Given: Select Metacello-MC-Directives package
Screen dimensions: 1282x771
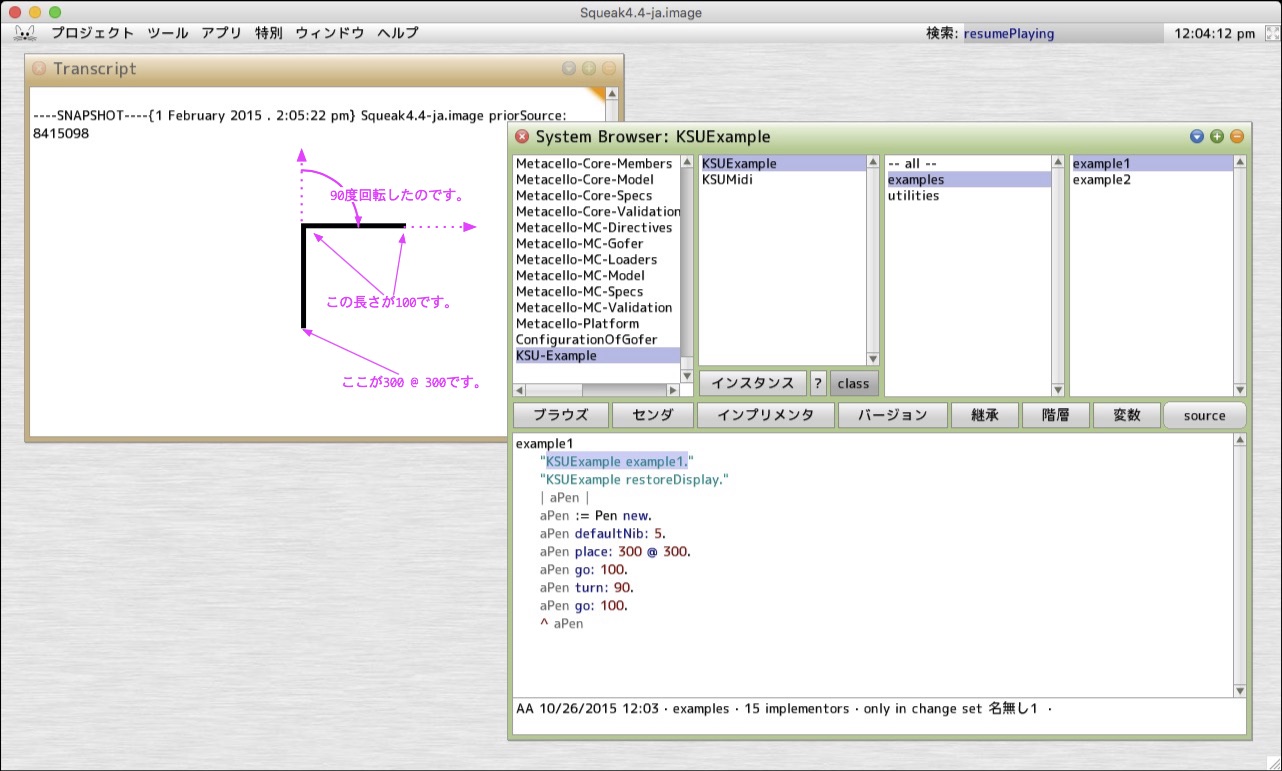Looking at the screenshot, I should (596, 228).
